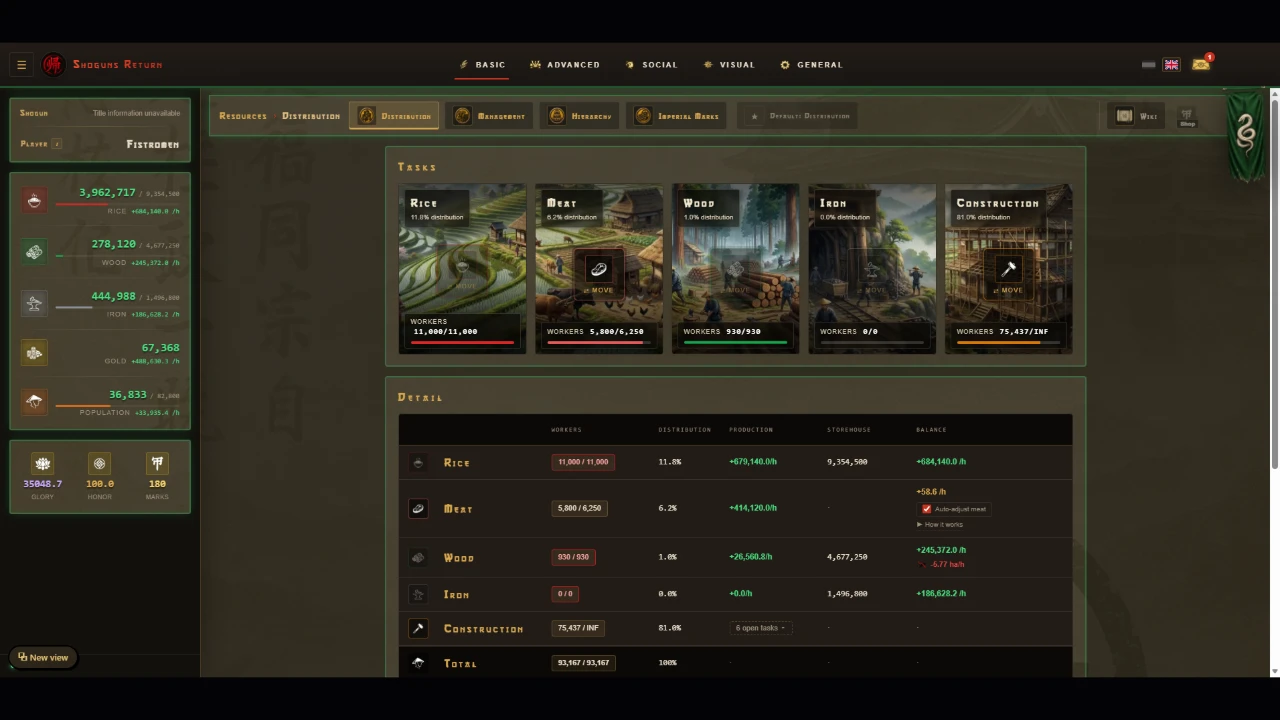The image size is (1280, 720).
Task: Open the Shop icon
Action: (x=1187, y=116)
